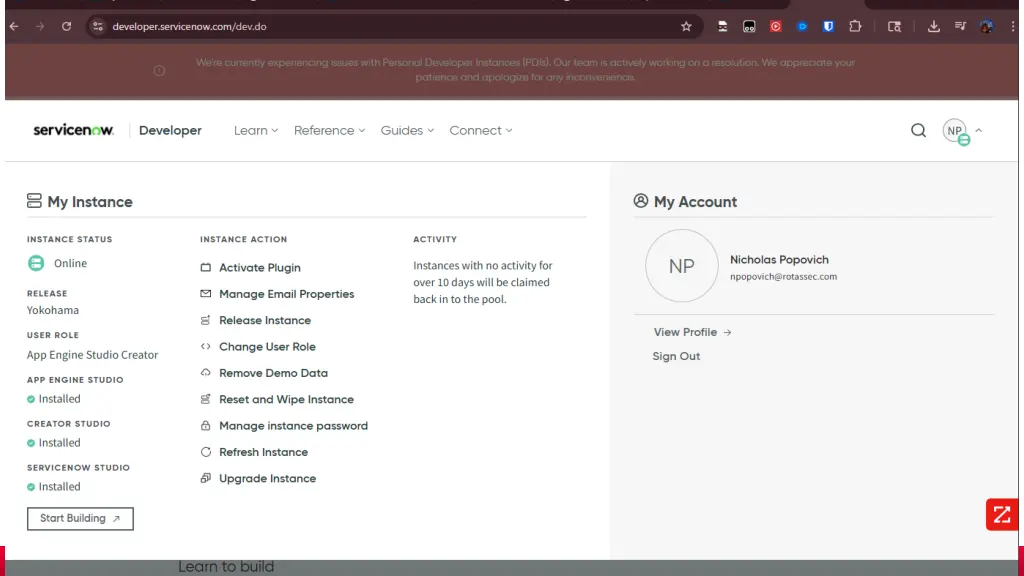Open View Profile link
Image resolution: width=1024 pixels, height=576 pixels.
click(x=692, y=332)
